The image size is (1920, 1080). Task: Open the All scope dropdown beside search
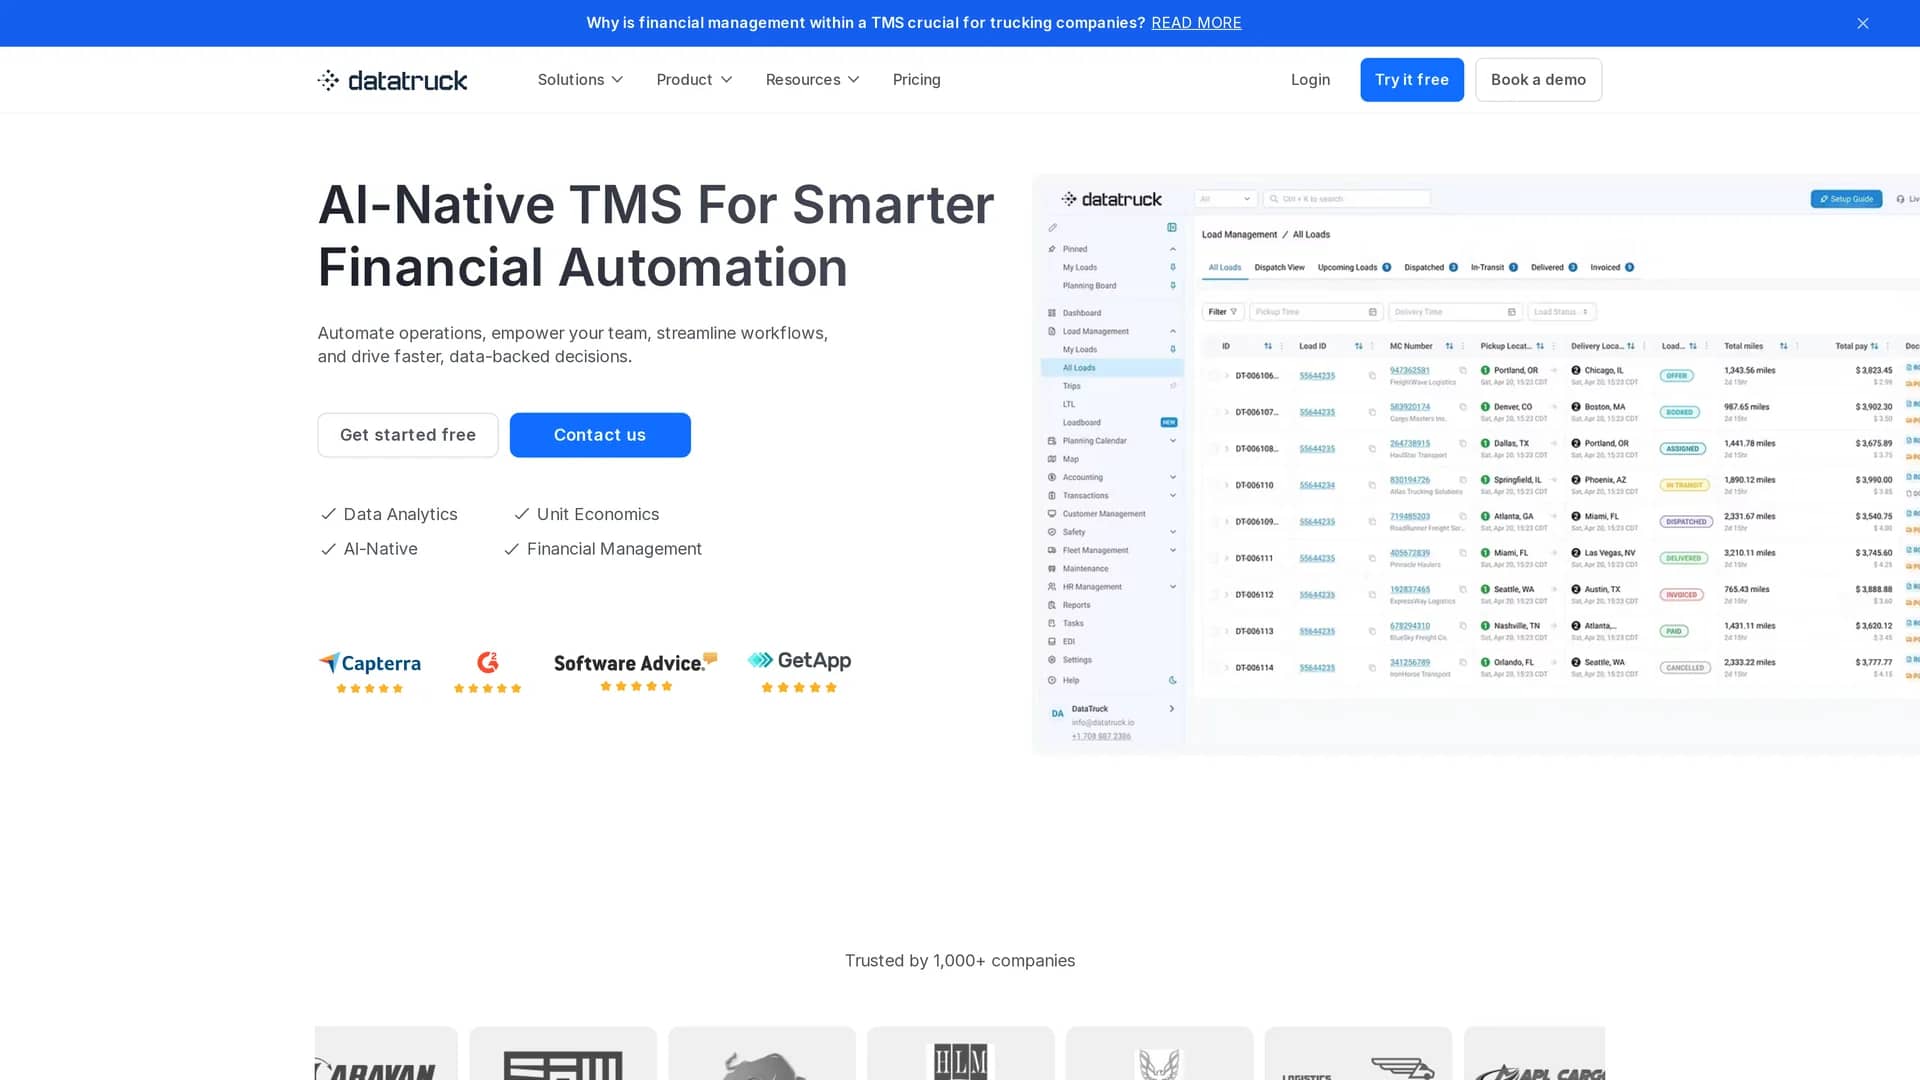pos(1226,199)
